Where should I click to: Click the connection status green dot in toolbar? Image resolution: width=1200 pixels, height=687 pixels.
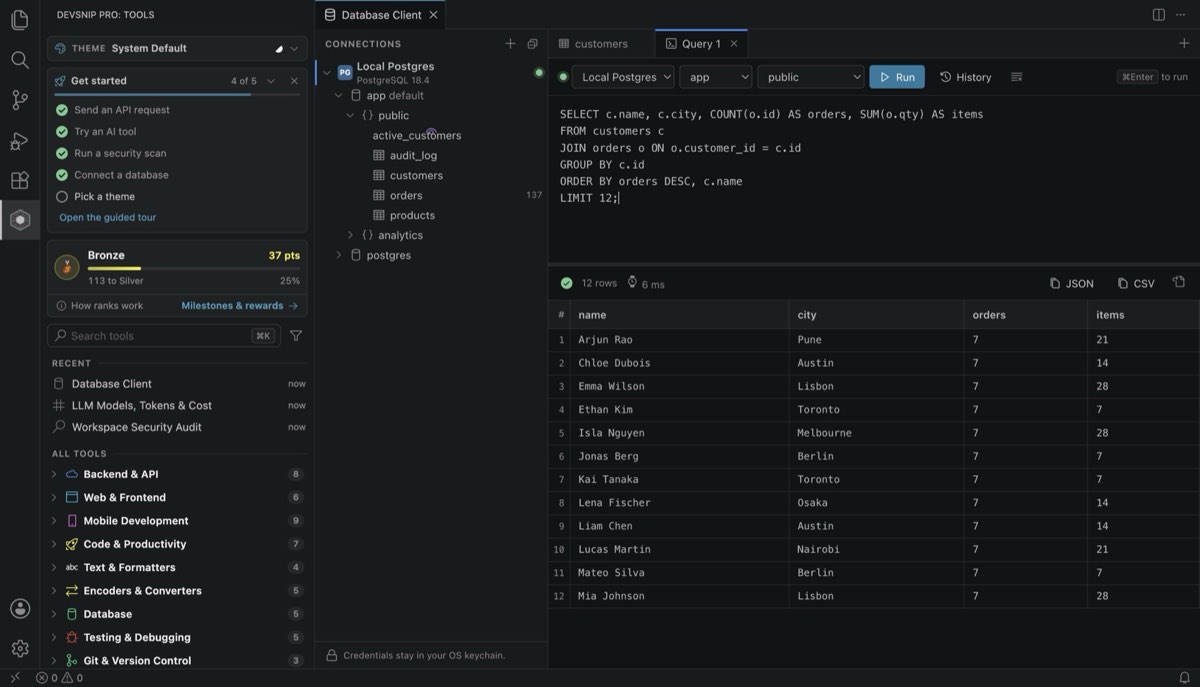coord(563,77)
